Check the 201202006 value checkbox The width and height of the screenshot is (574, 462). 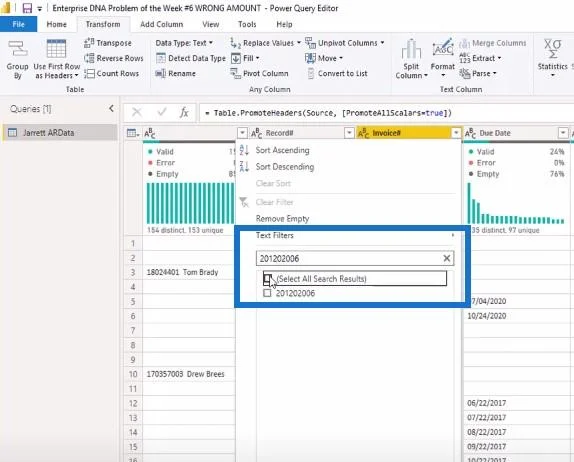coord(267,293)
